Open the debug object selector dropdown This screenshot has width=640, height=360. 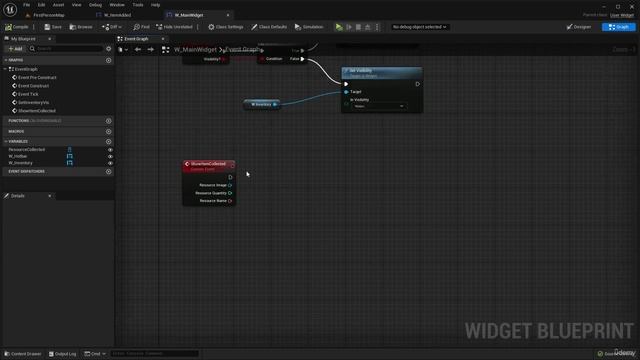pyautogui.click(x=419, y=27)
